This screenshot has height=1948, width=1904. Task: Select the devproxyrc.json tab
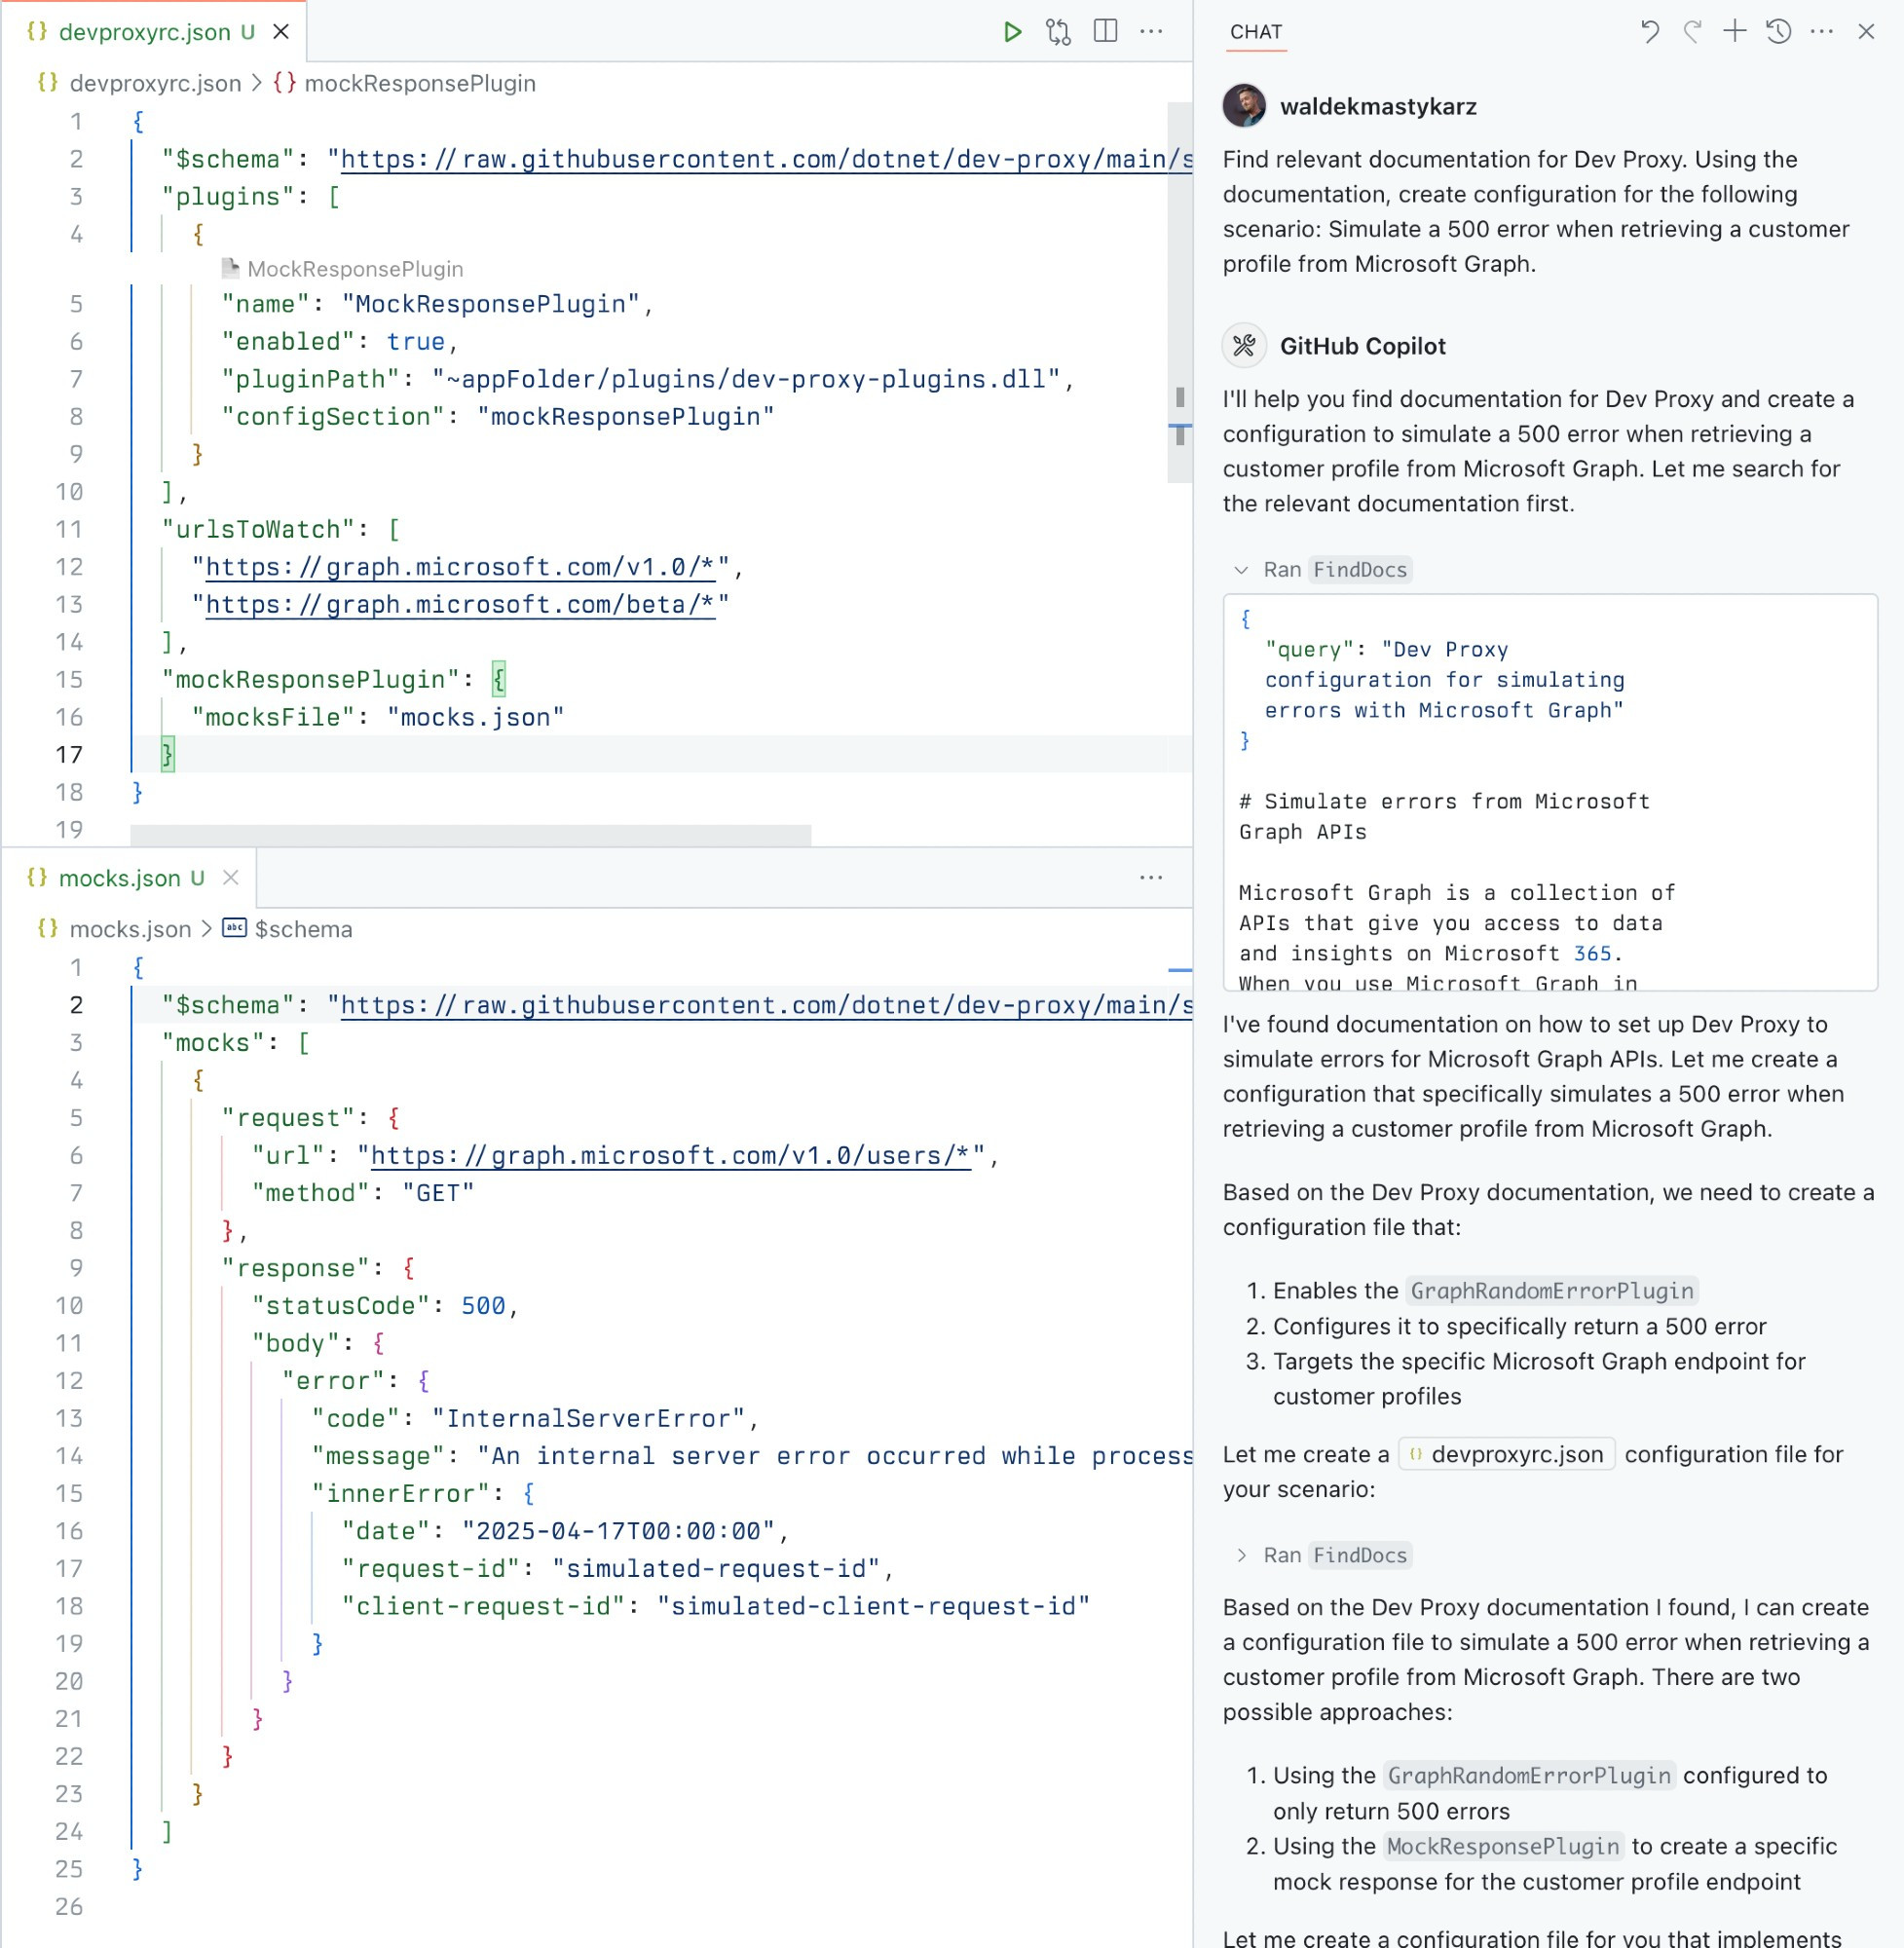point(150,31)
